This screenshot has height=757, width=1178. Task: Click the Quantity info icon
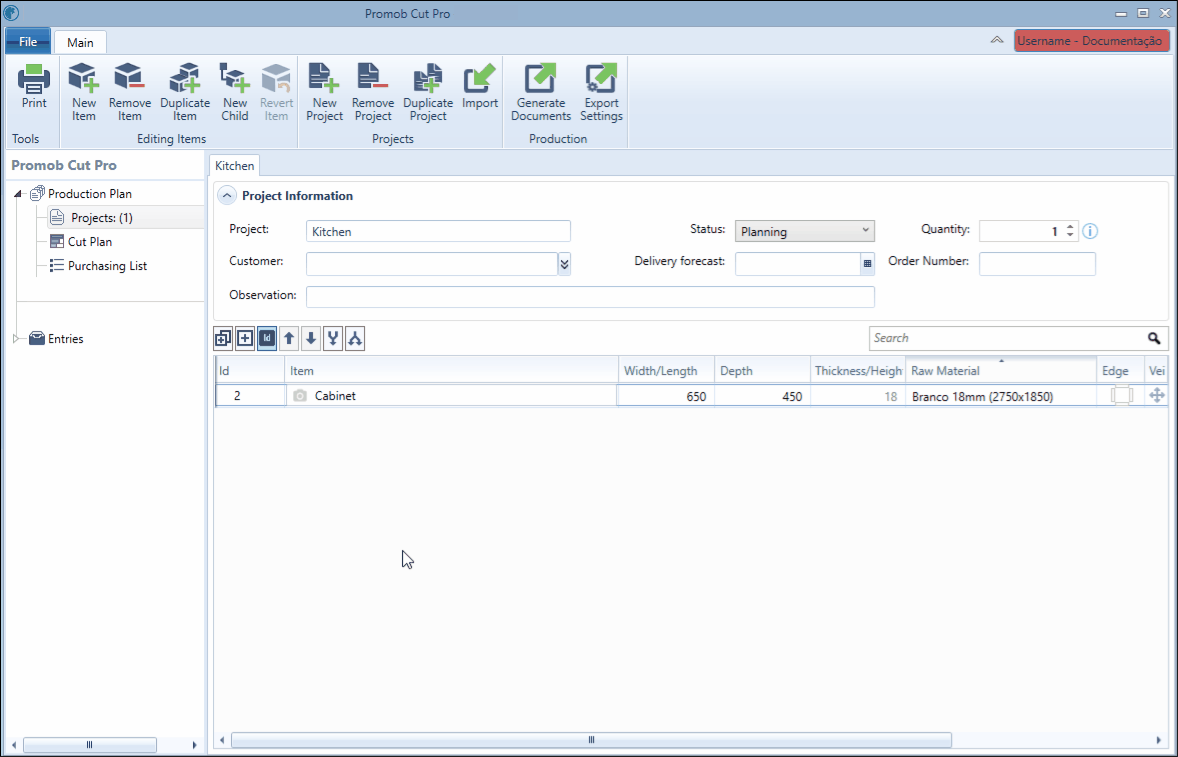click(x=1090, y=231)
